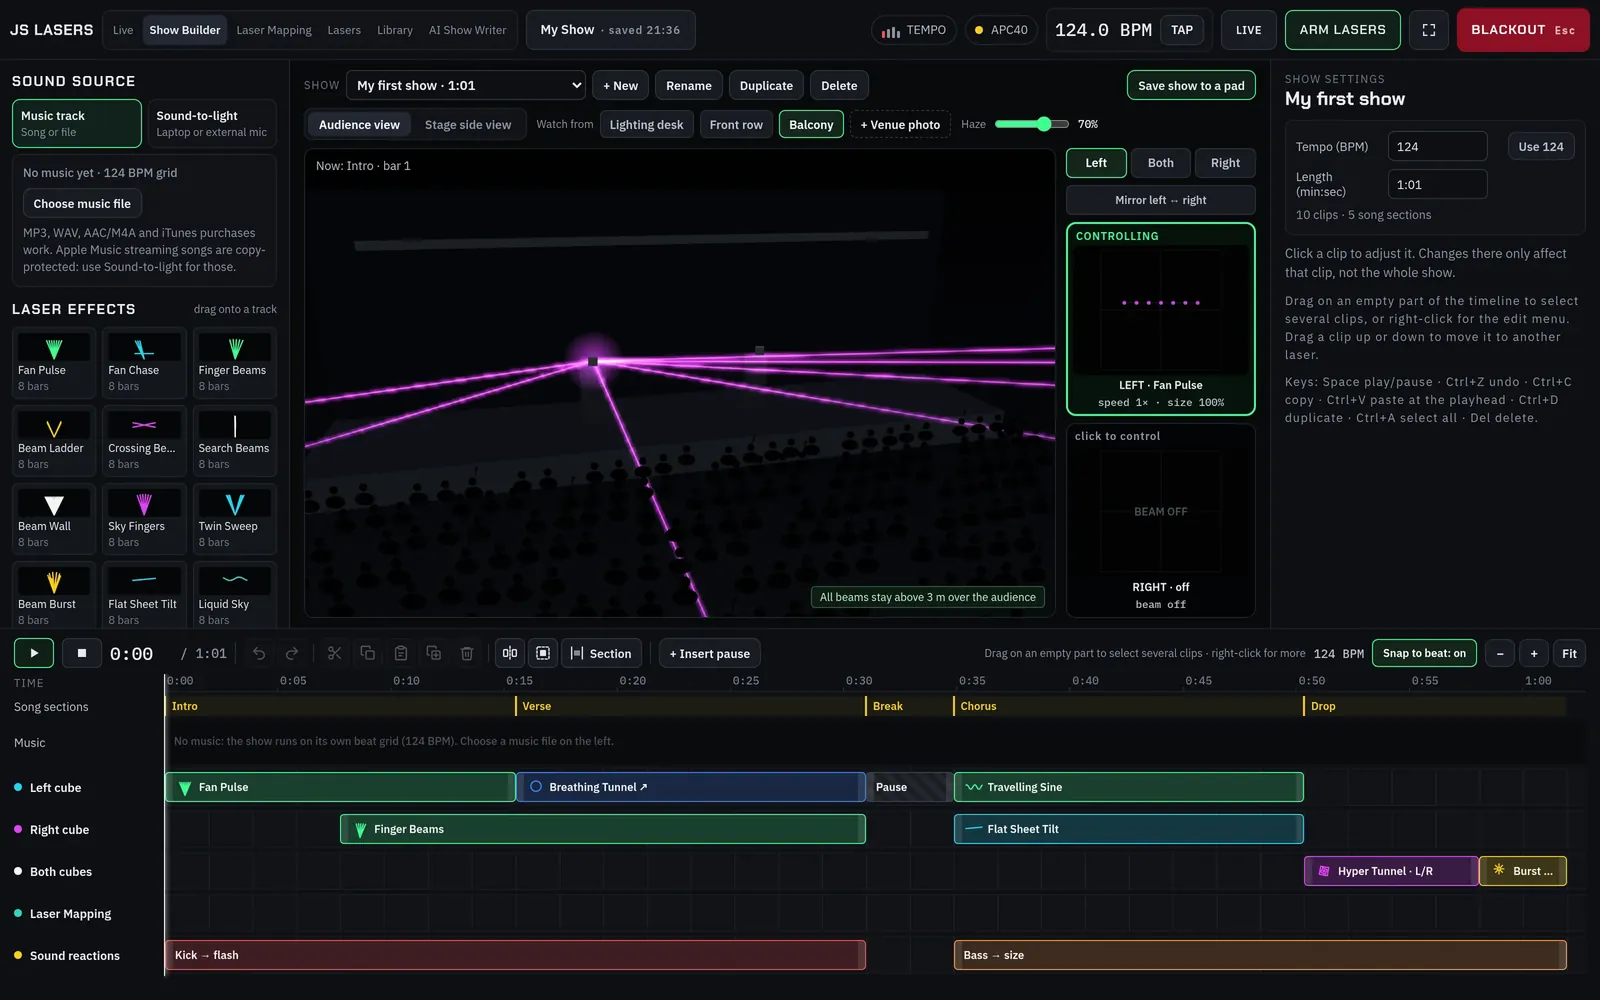Image resolution: width=1600 pixels, height=1000 pixels.
Task: Toggle fullscreen with the expand icon
Action: (x=1429, y=30)
